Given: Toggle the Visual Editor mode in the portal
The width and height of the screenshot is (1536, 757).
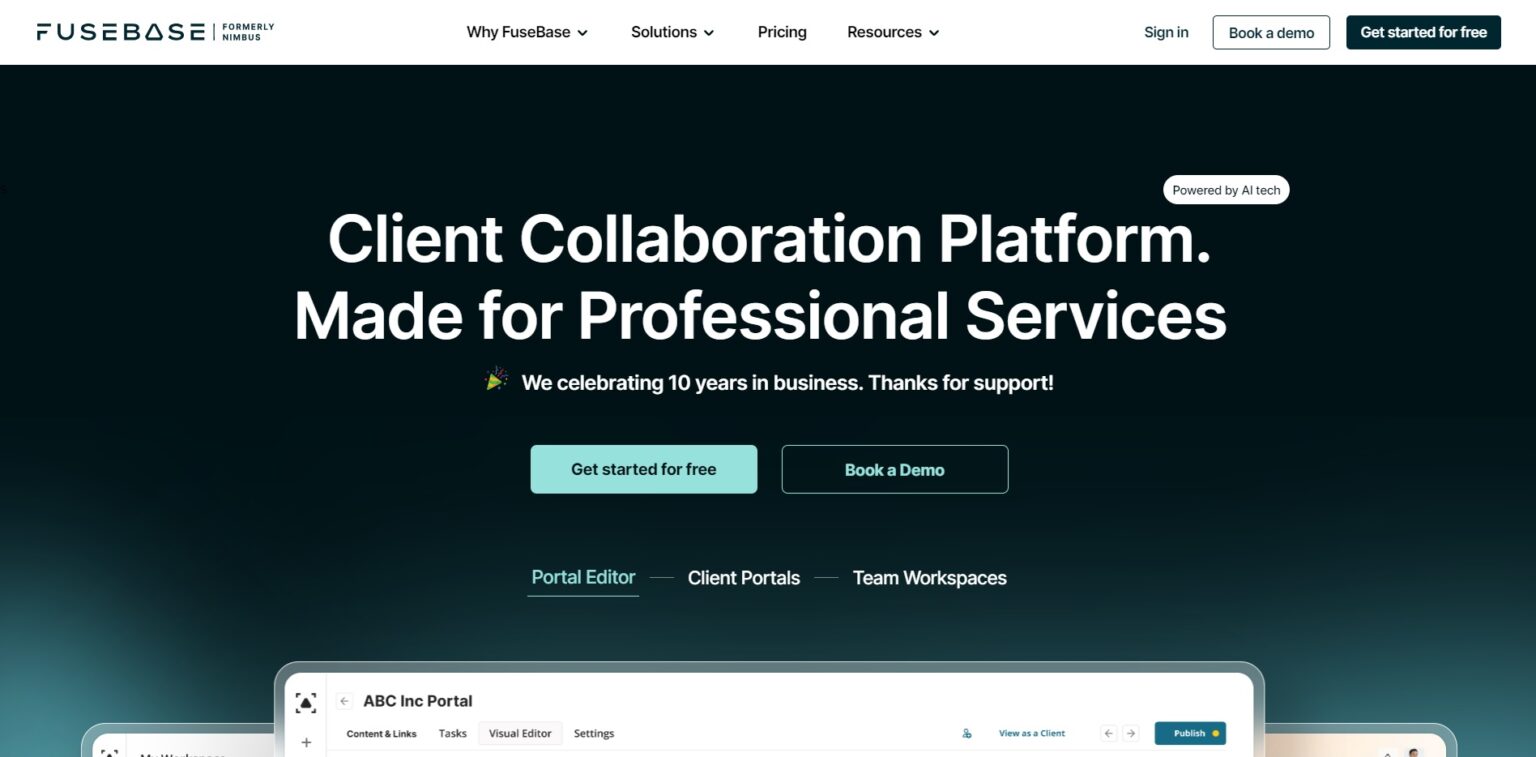Looking at the screenshot, I should [x=520, y=733].
